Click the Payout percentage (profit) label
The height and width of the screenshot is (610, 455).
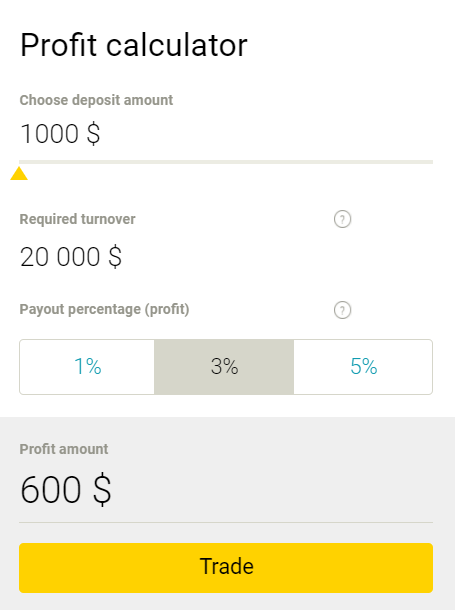(104, 309)
